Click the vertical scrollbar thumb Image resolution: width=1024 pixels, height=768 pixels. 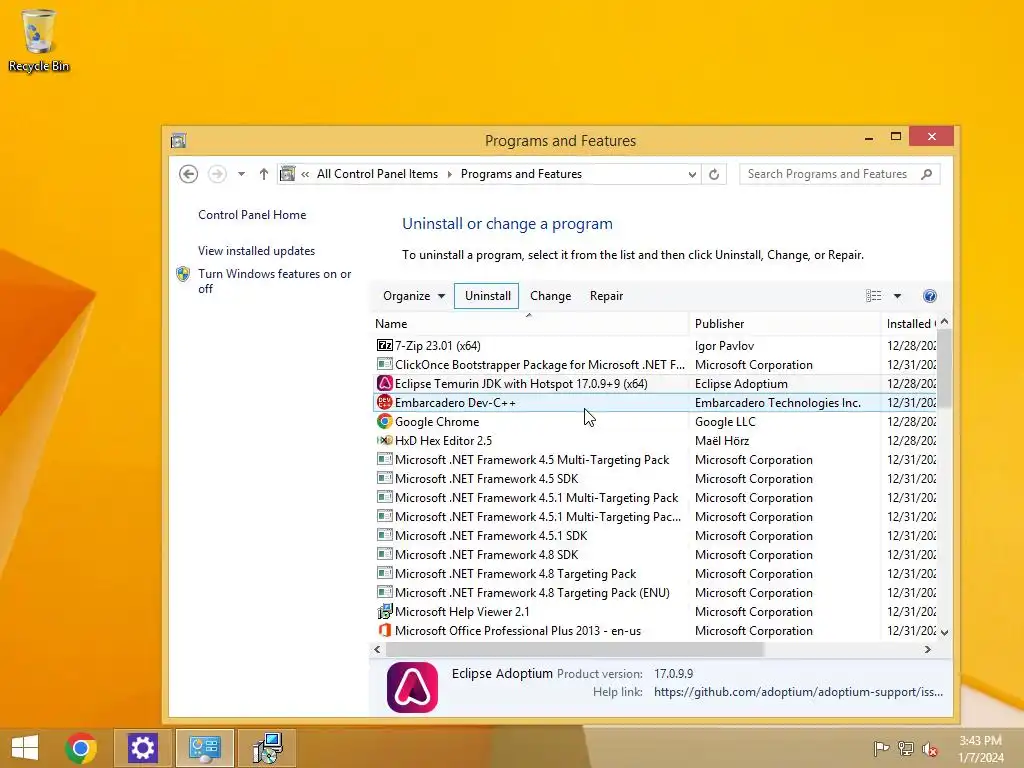point(944,368)
